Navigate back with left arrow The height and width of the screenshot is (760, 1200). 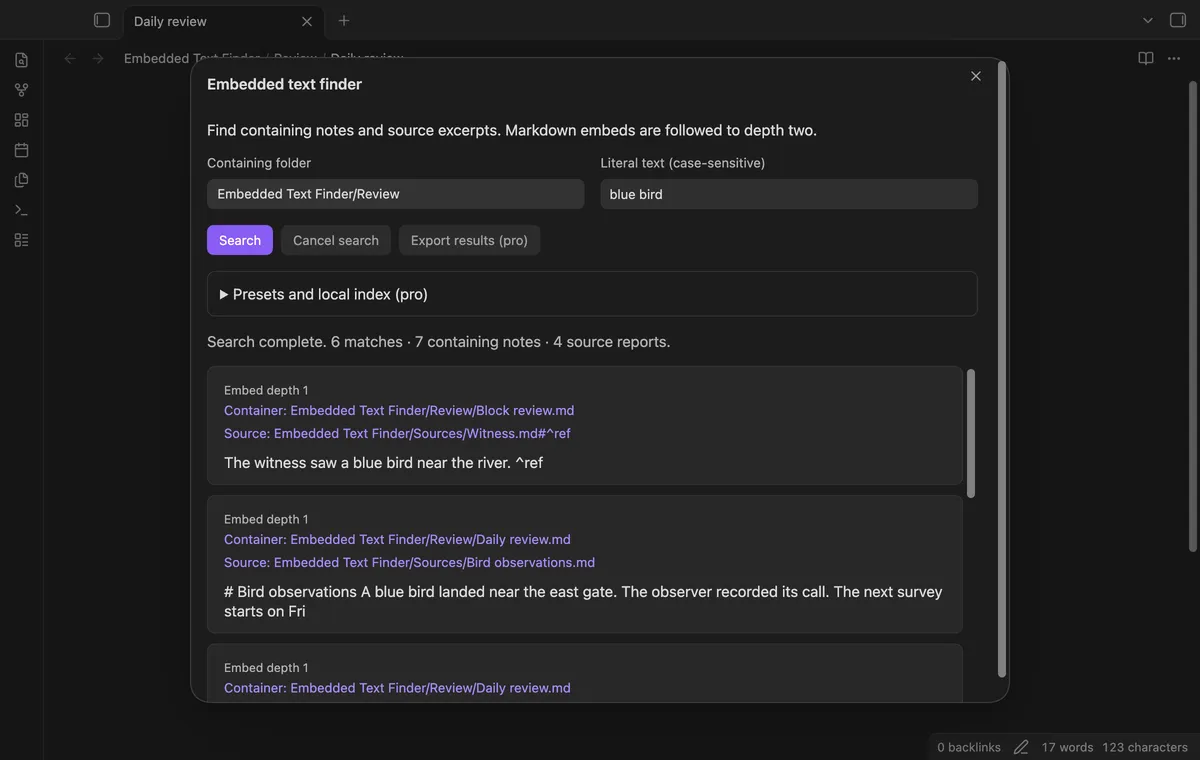click(x=70, y=58)
